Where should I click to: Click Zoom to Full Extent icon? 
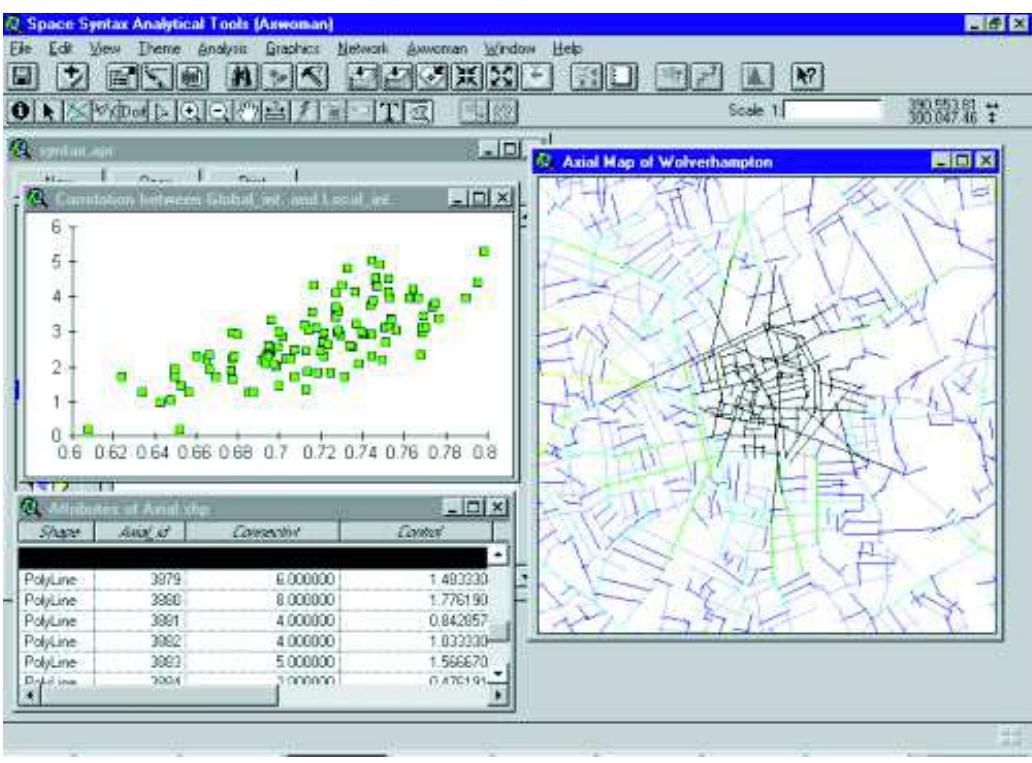click(x=363, y=78)
